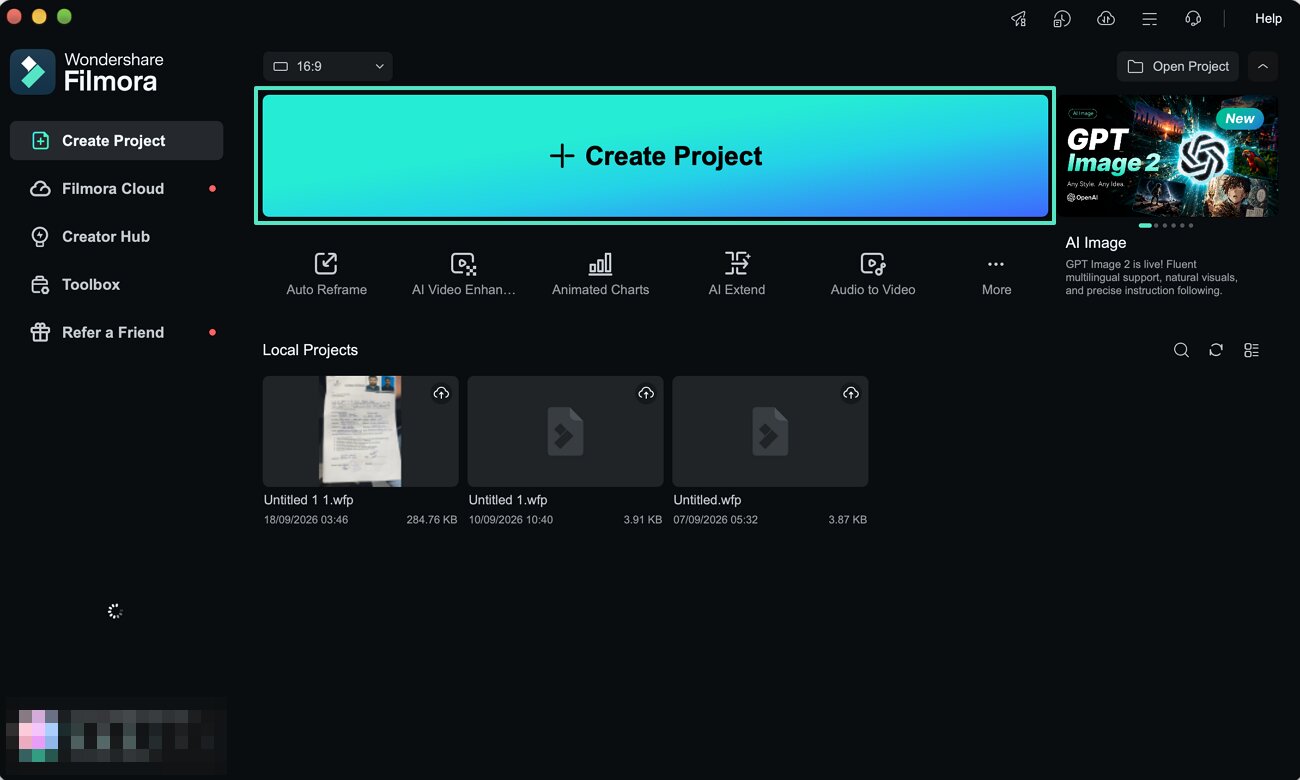Viewport: 1300px width, 780px height.
Task: Open the task list lines icon
Action: pyautogui.click(x=1150, y=19)
